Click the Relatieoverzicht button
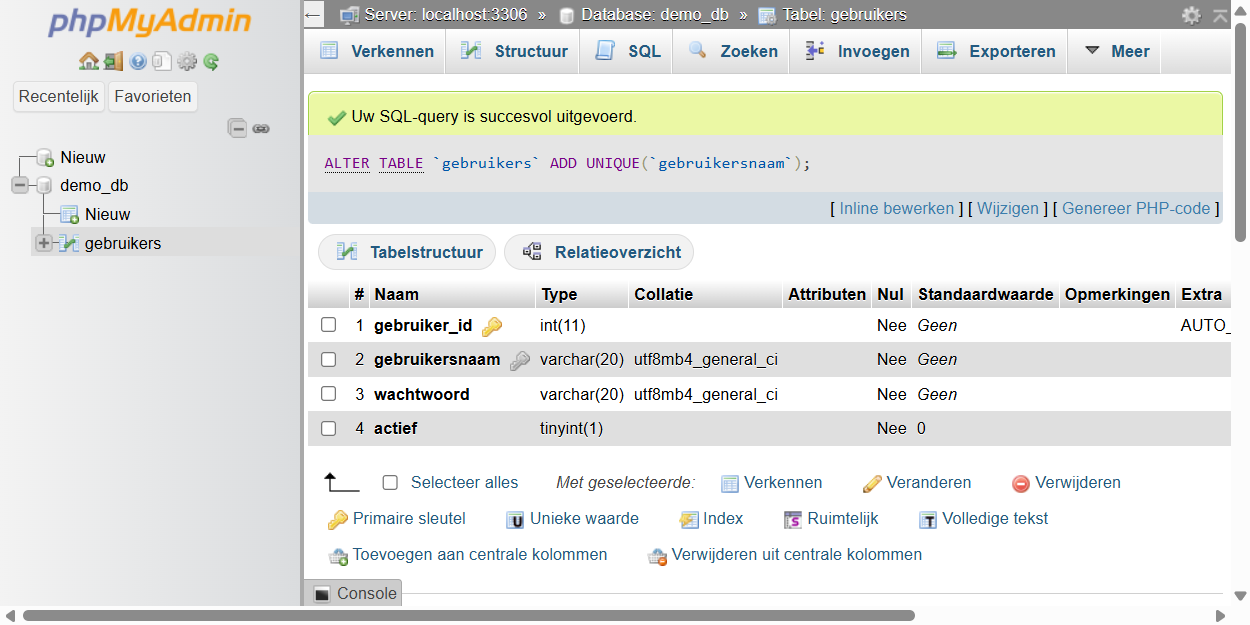 click(599, 252)
